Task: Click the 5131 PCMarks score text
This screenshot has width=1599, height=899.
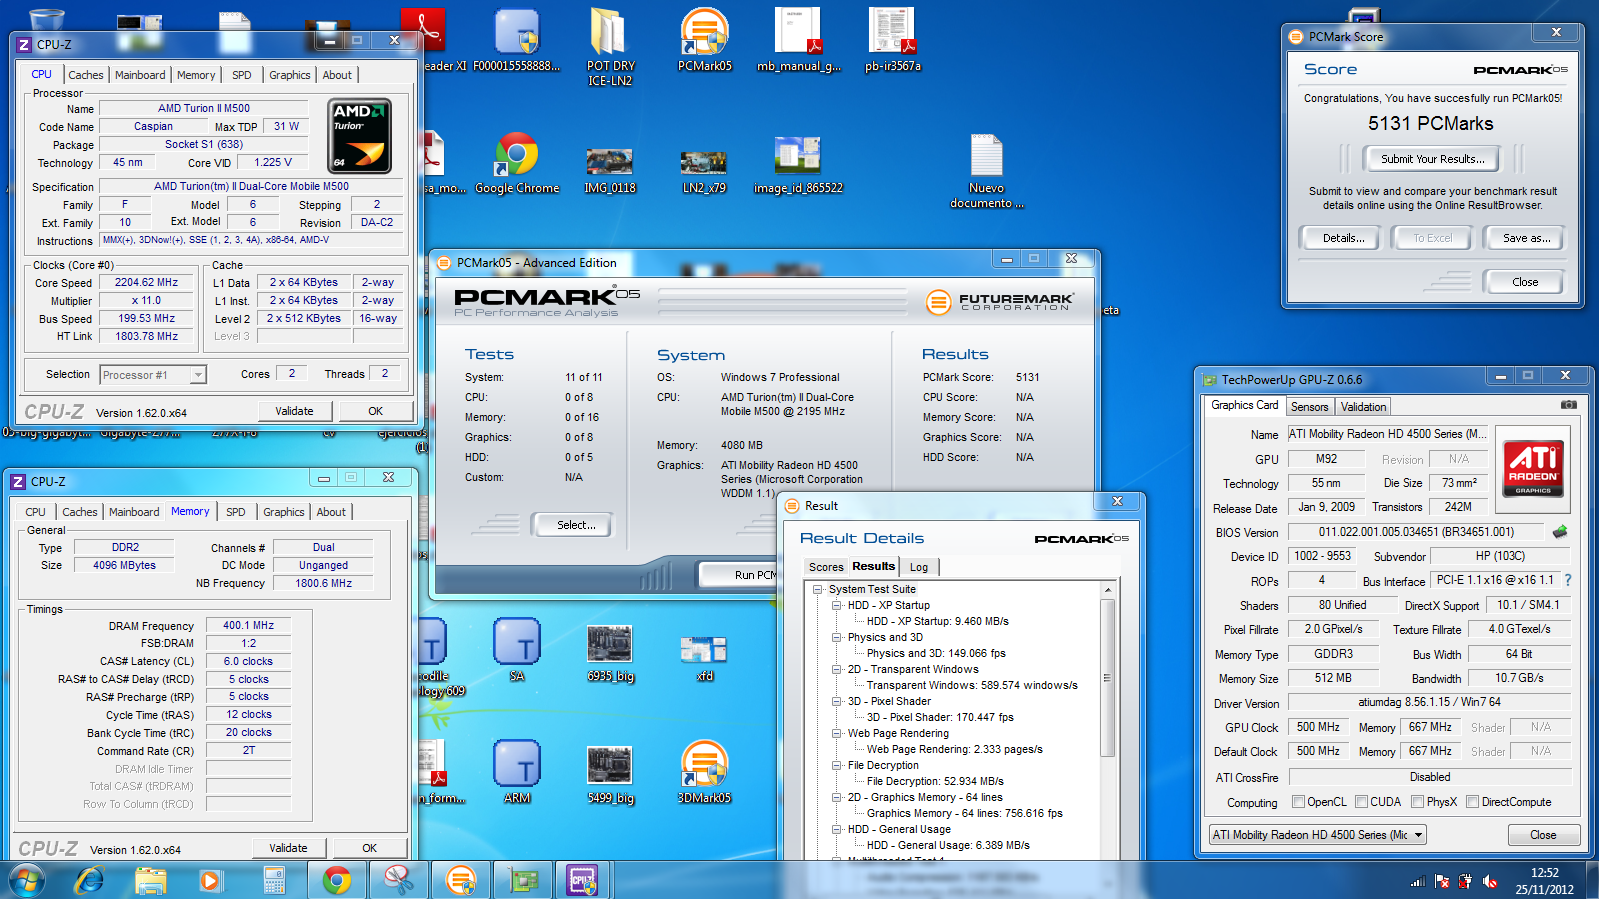Action: coord(1431,123)
